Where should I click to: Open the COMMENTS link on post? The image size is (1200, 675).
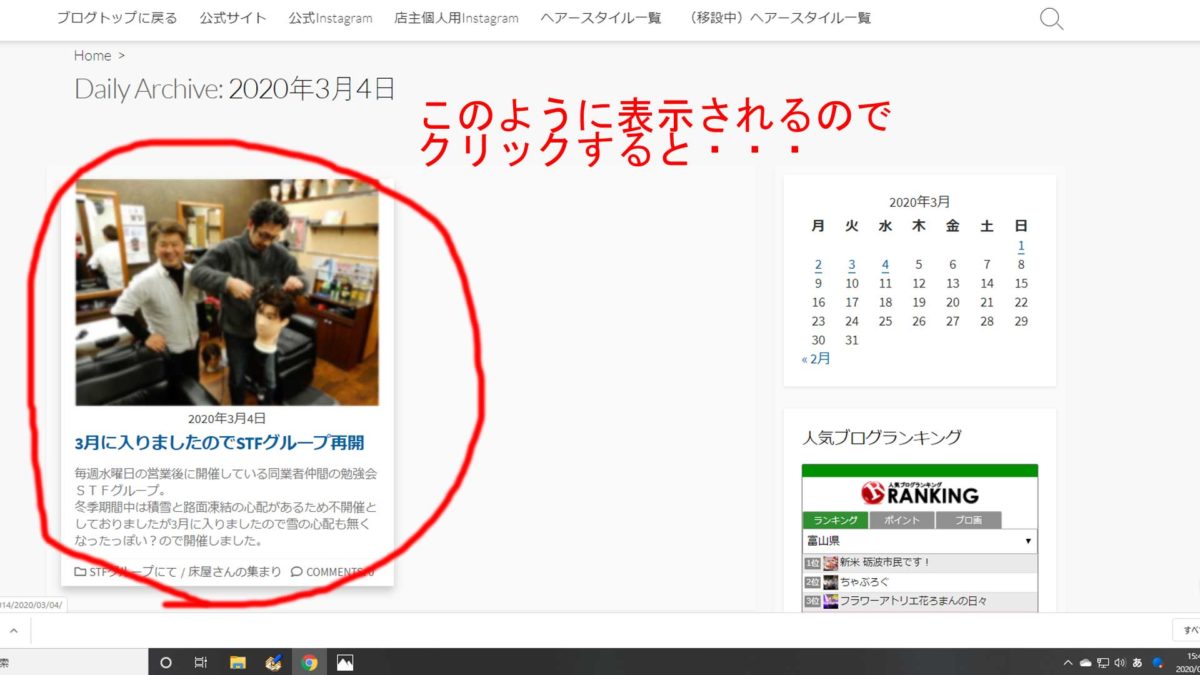click(334, 572)
